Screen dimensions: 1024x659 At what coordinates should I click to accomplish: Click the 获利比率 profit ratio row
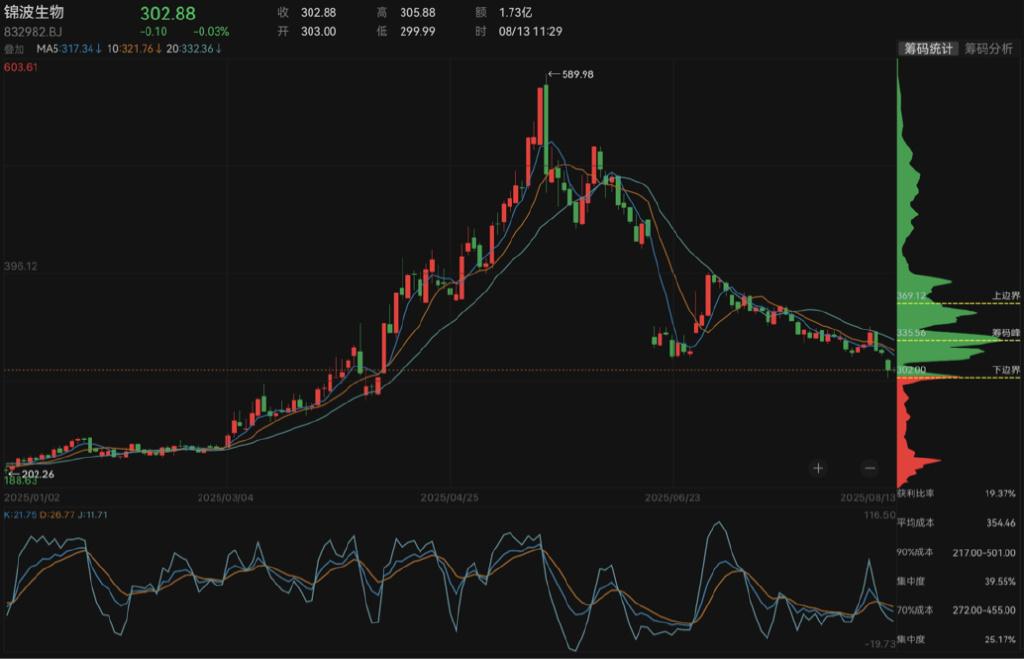point(957,493)
